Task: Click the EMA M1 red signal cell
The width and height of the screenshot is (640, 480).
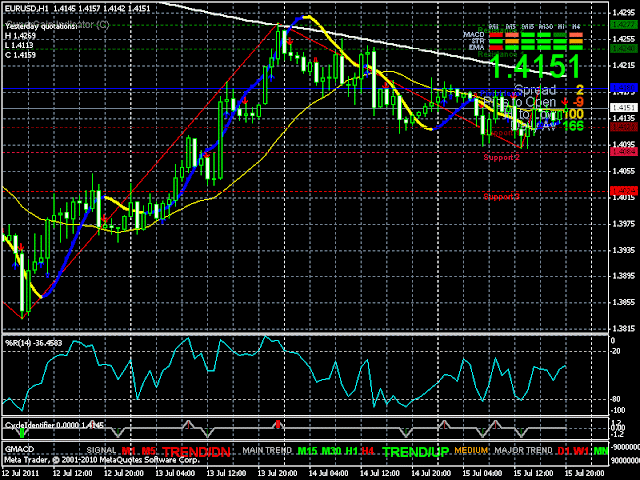Action: point(496,47)
